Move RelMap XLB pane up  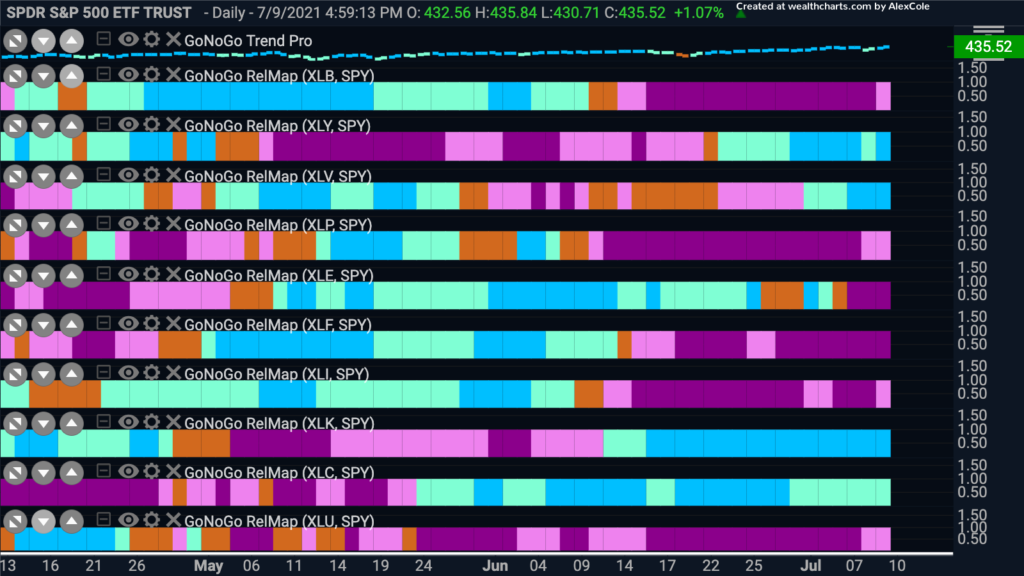point(71,76)
